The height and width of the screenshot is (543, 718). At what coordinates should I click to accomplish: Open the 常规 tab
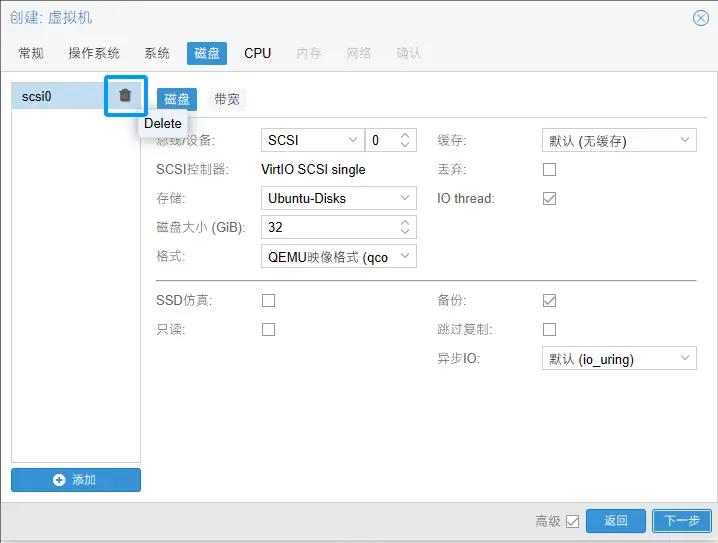point(31,53)
